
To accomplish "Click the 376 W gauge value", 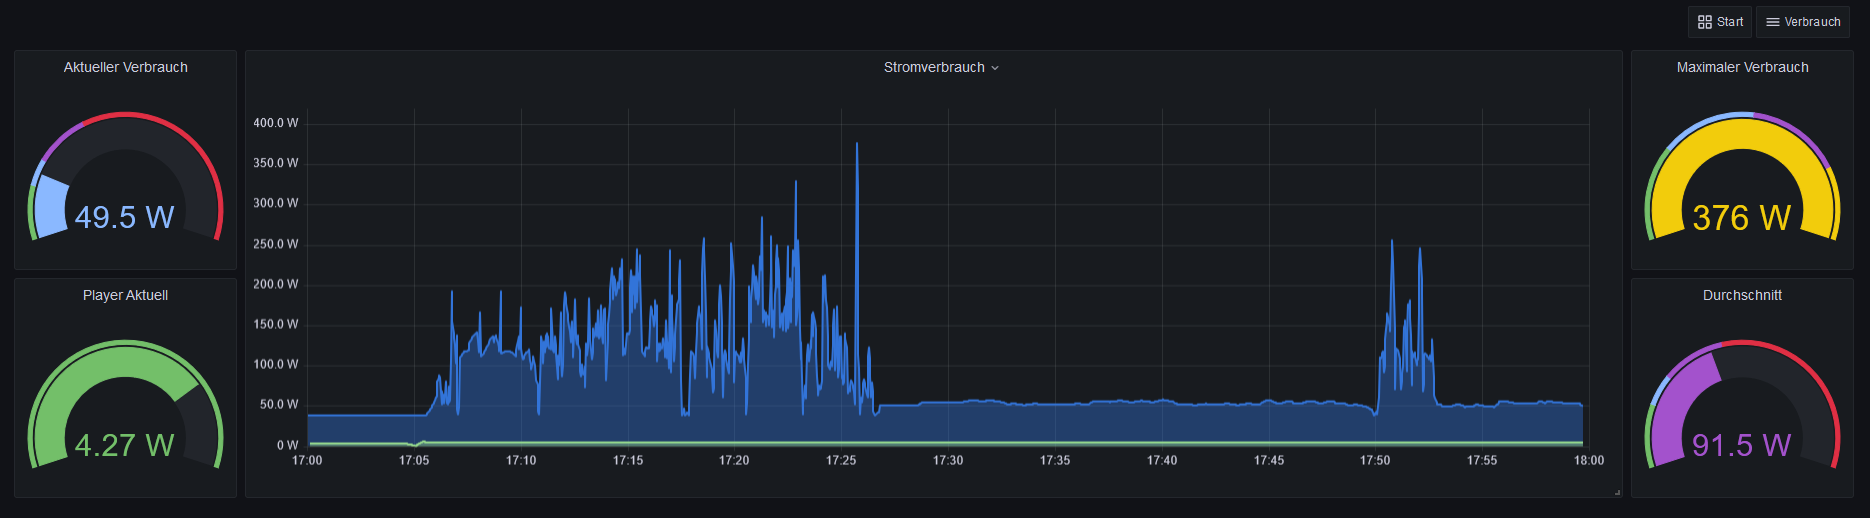I will [x=1742, y=217].
